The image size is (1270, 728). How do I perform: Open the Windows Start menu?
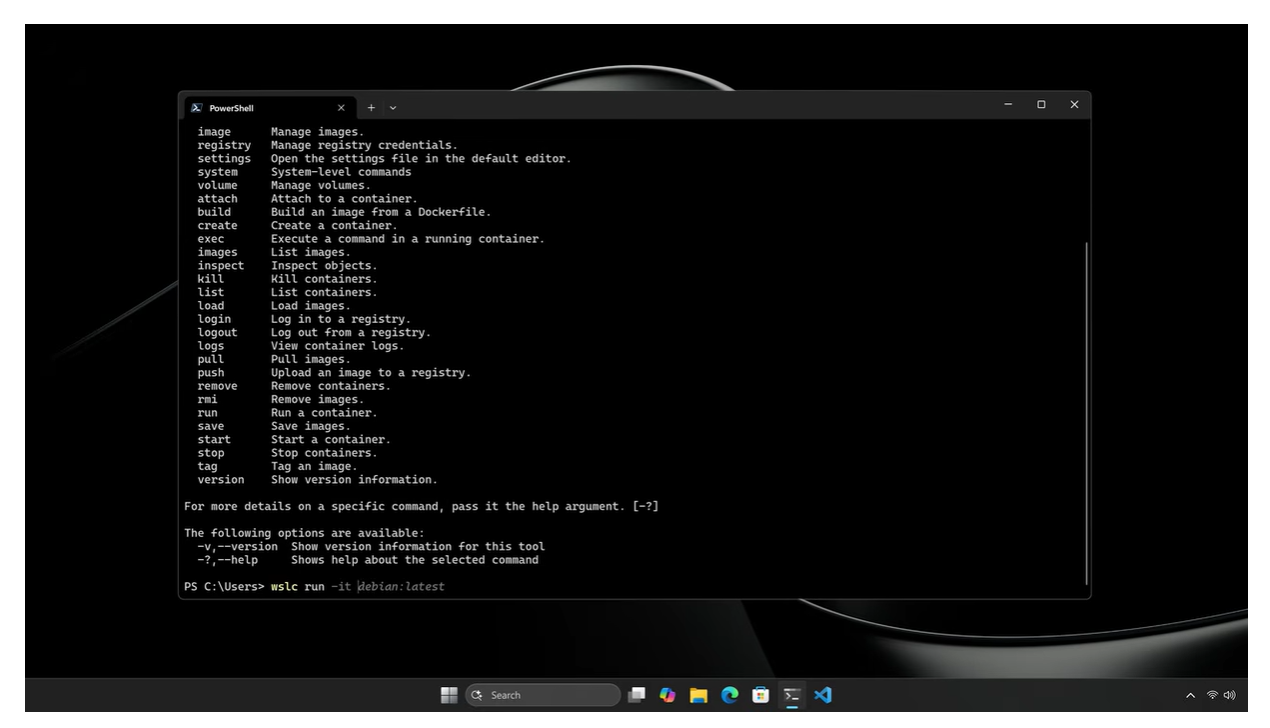click(449, 695)
